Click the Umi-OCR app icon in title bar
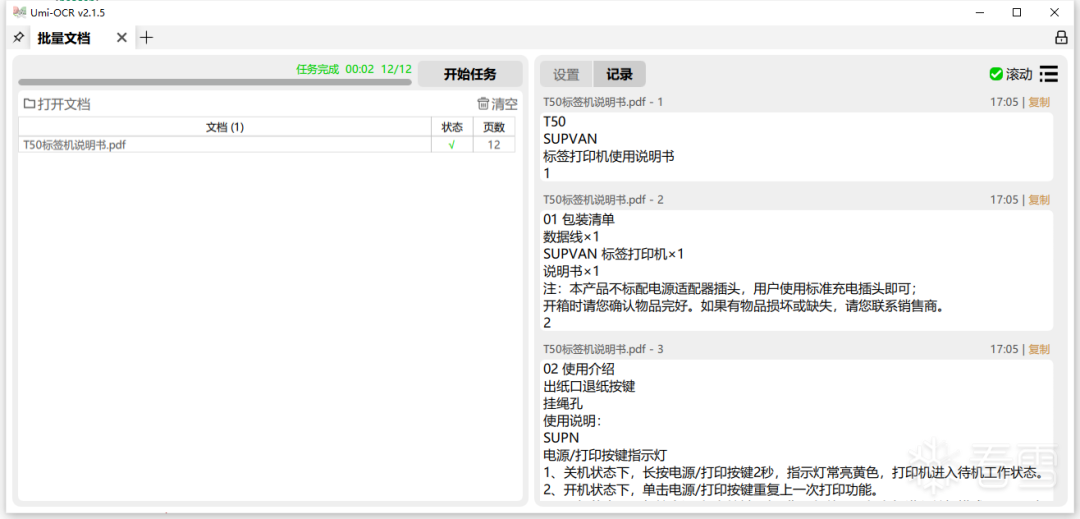Image resolution: width=1080 pixels, height=519 pixels. (19, 12)
